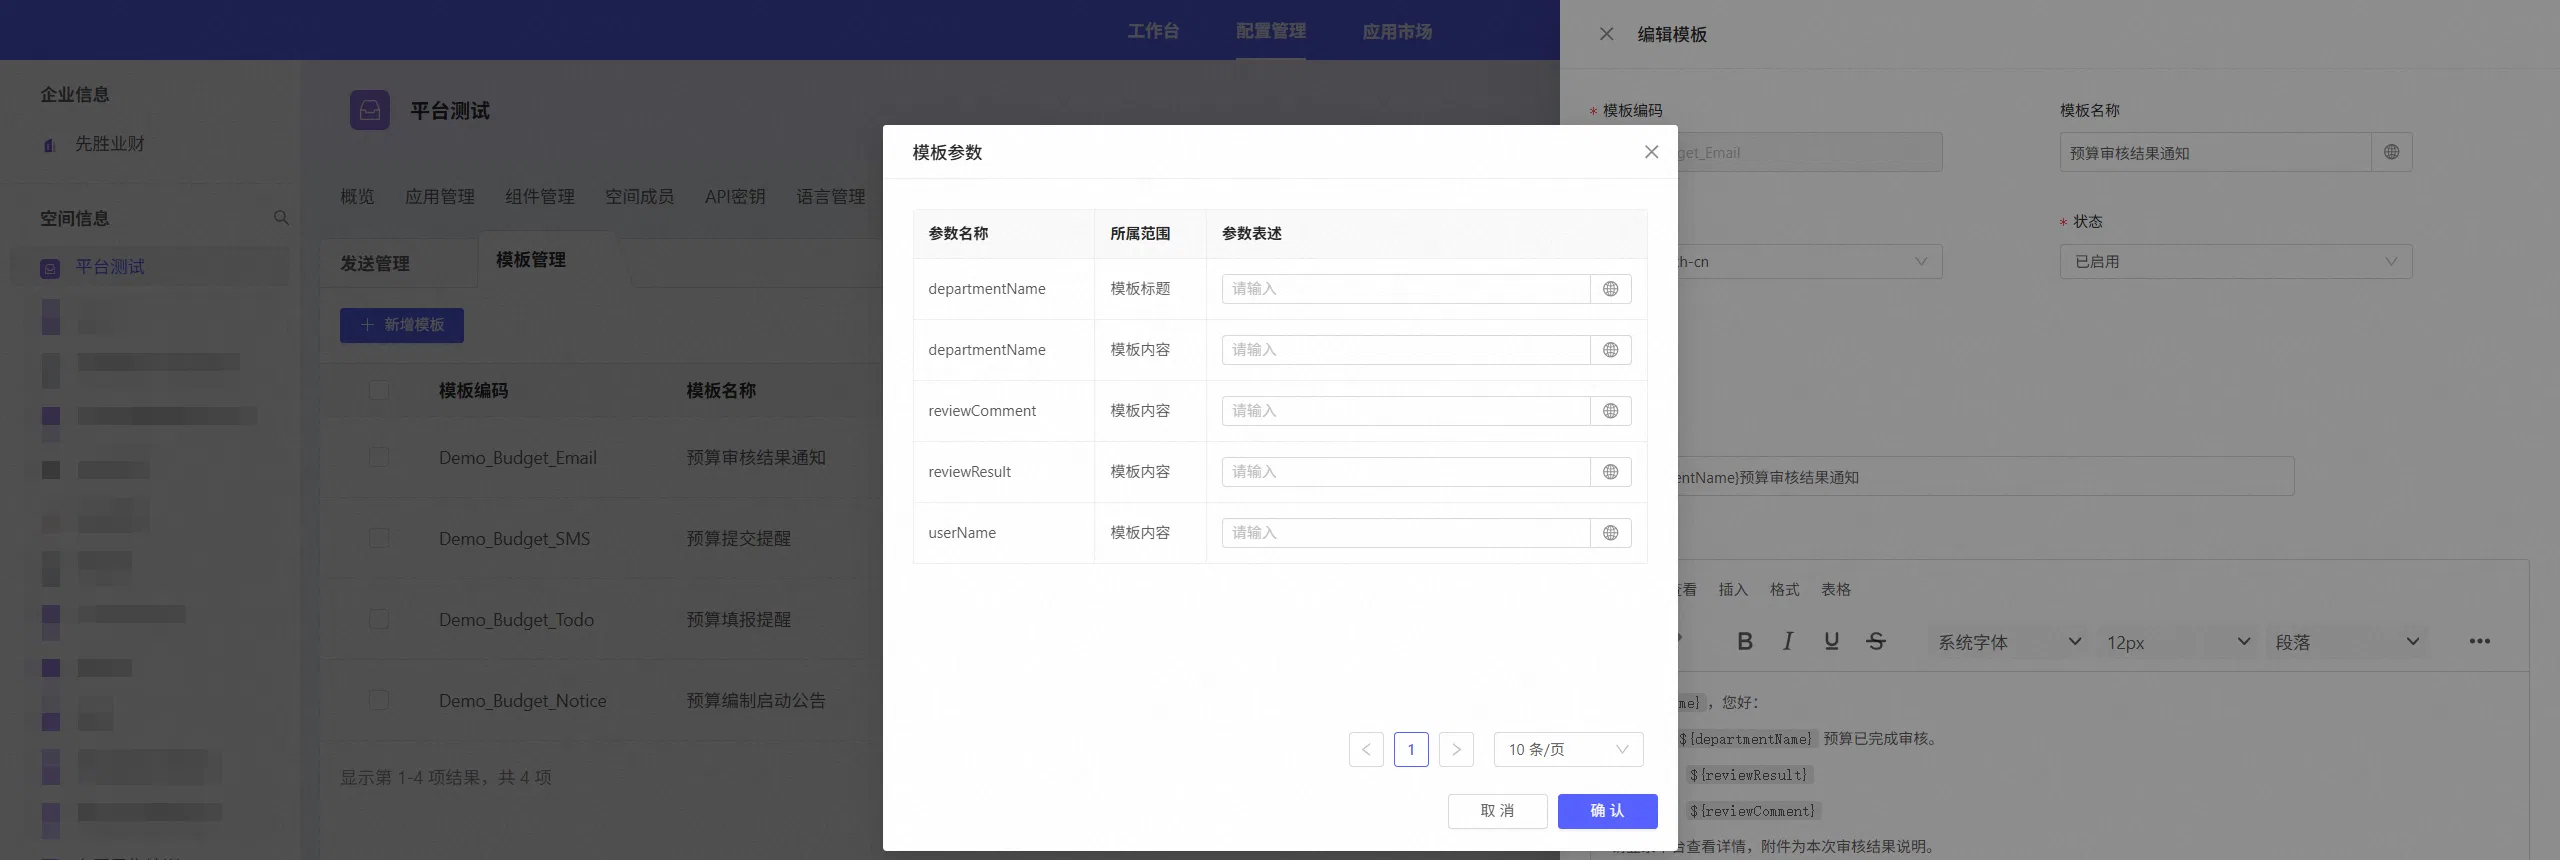Open the 系统字体 font dropdown
The height and width of the screenshot is (860, 2560).
(2008, 642)
